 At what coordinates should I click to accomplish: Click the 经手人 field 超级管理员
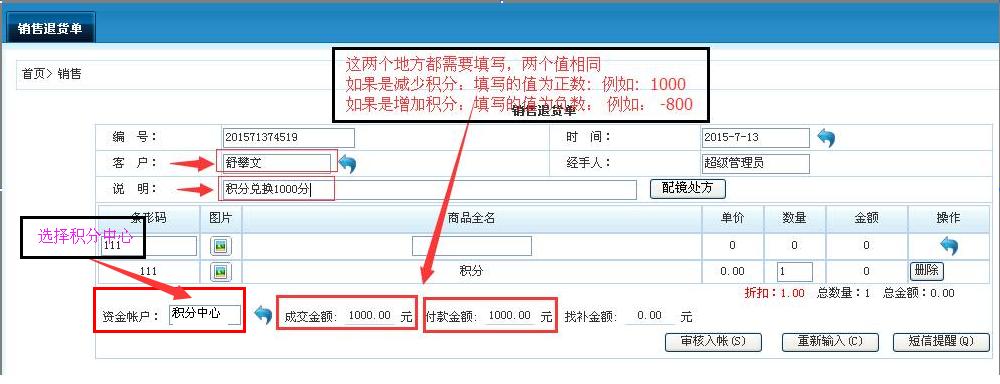755,163
